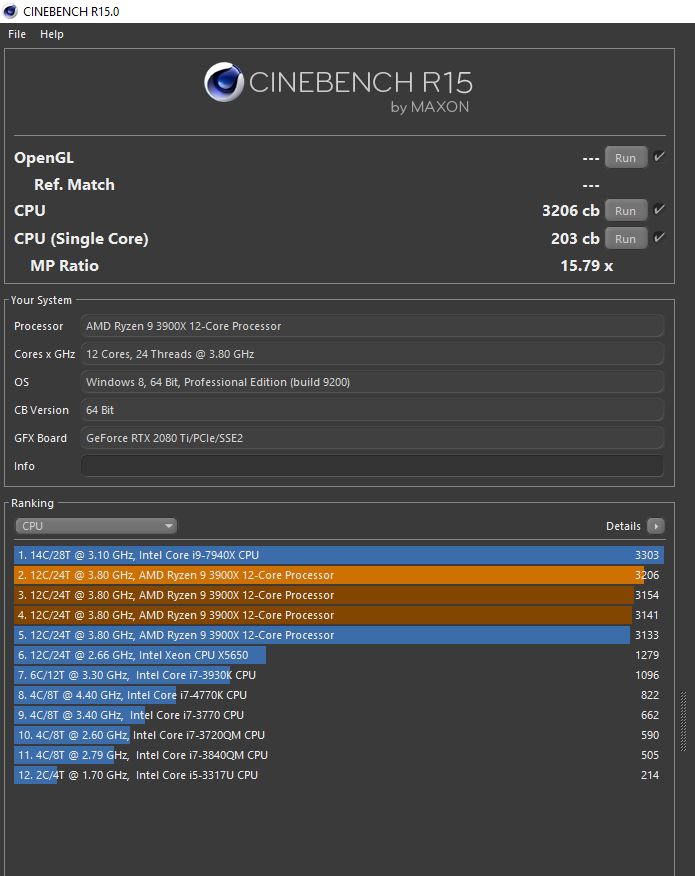
Task: Click the MP Ratio value 15.79 x
Action: (587, 266)
